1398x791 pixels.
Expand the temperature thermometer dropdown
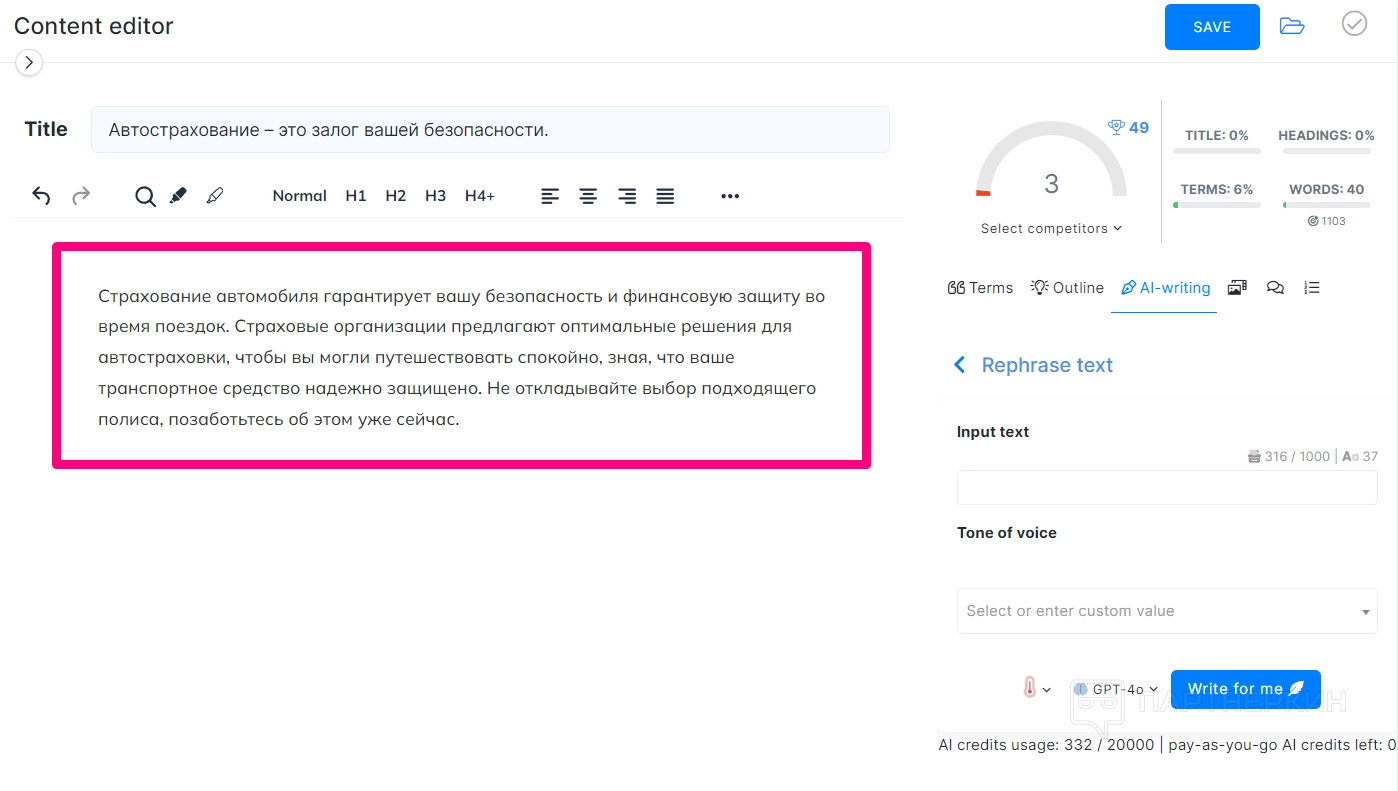(x=1036, y=689)
